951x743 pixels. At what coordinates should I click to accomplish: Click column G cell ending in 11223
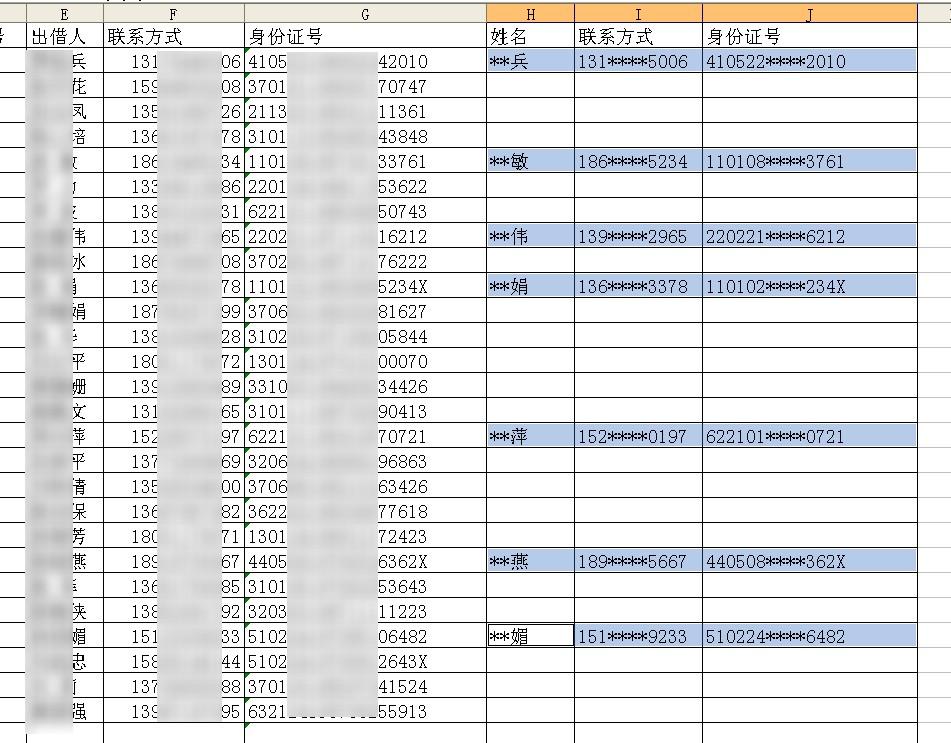pos(365,611)
